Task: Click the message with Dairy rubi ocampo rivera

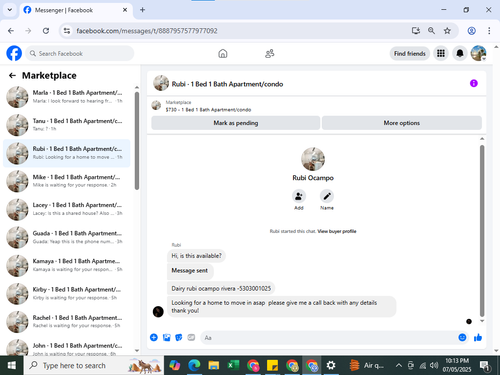Action: tap(221, 288)
